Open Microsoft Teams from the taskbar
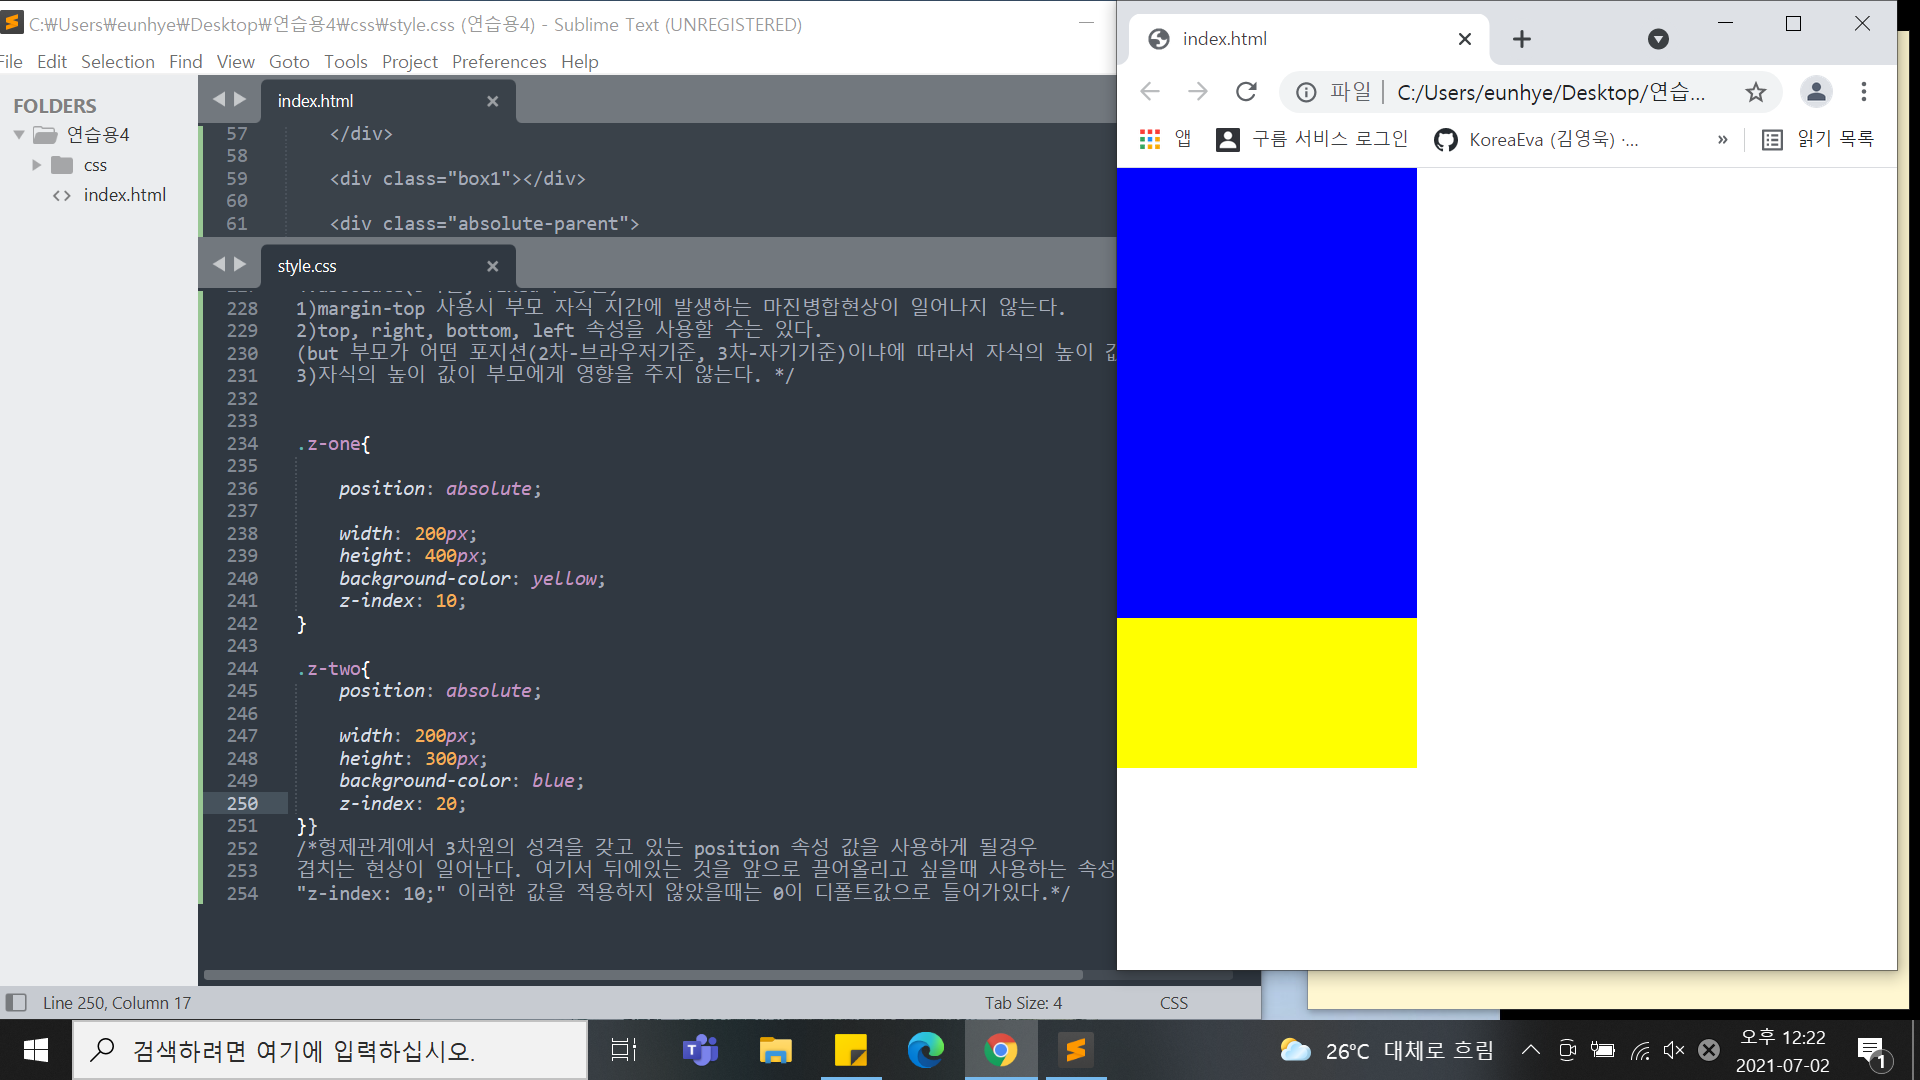 coord(700,1050)
